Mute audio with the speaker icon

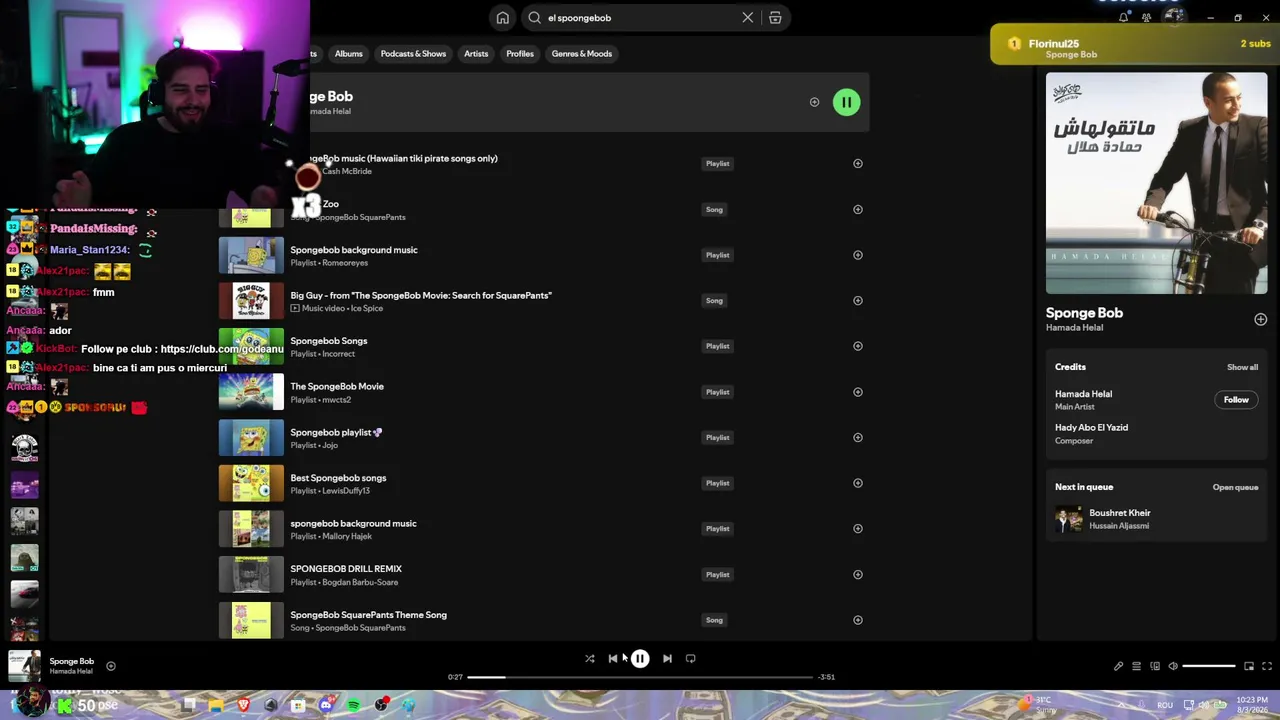pyautogui.click(x=1173, y=666)
